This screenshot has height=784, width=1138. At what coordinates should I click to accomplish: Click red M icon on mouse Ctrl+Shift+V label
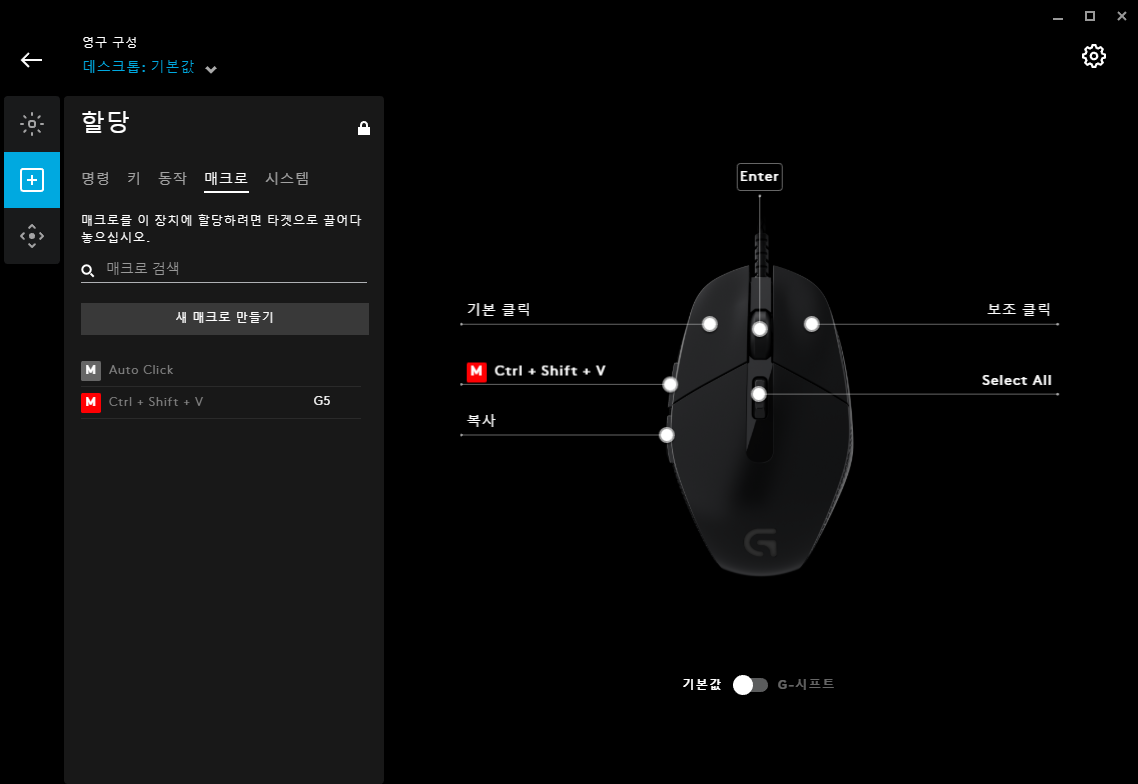[x=476, y=372]
